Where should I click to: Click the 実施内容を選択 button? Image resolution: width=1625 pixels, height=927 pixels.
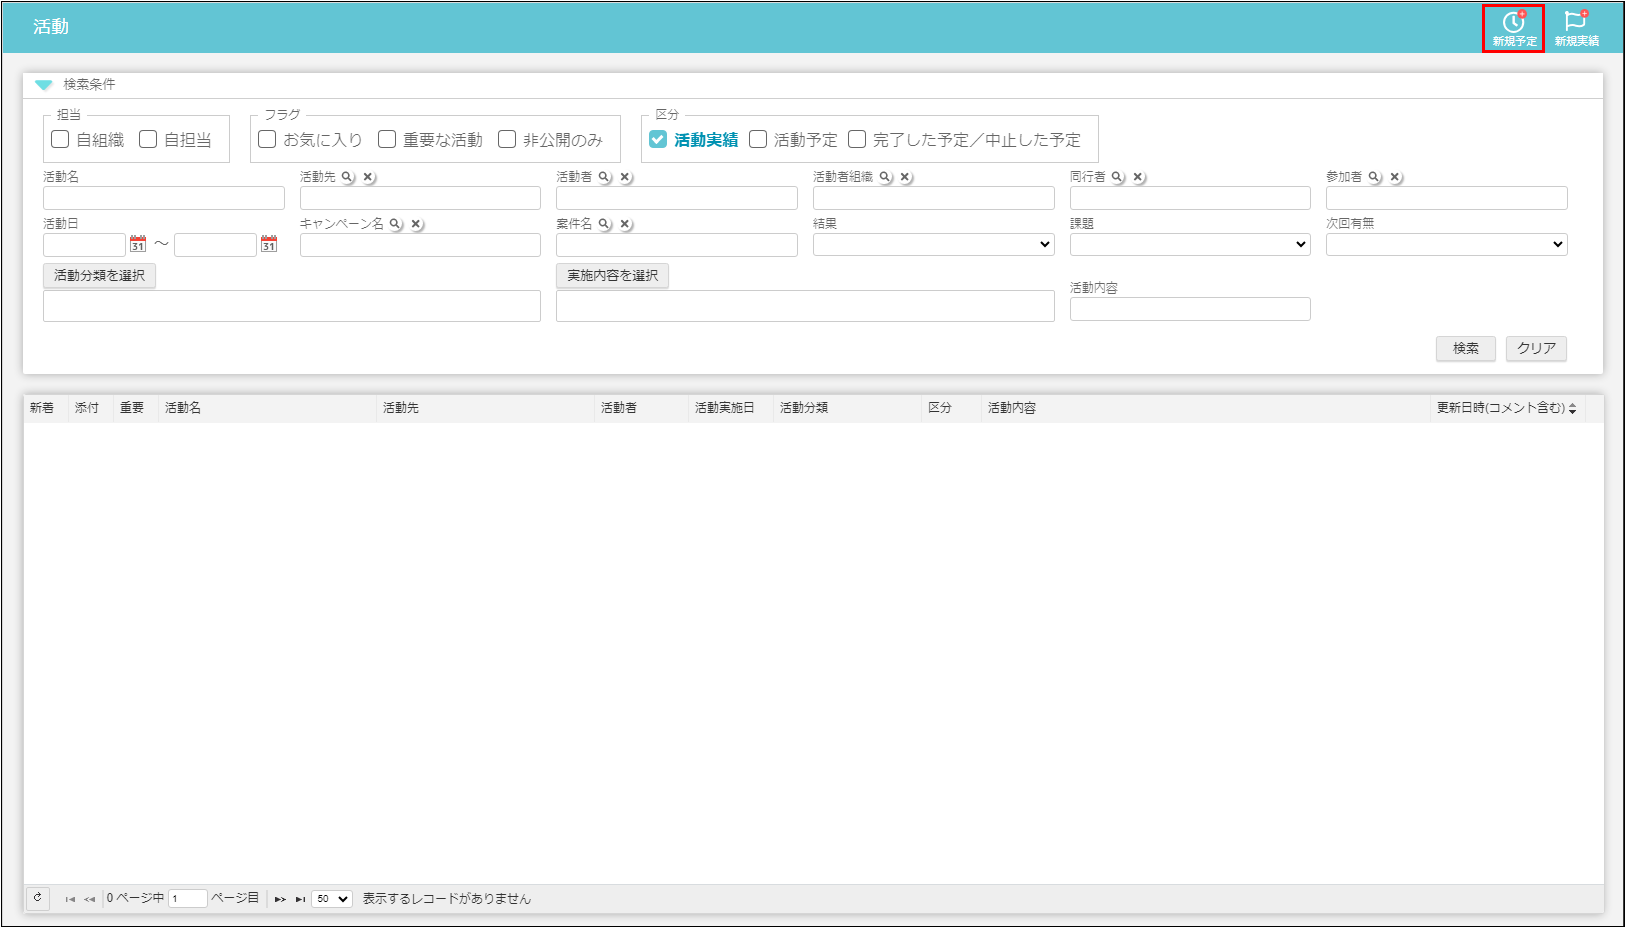click(612, 276)
